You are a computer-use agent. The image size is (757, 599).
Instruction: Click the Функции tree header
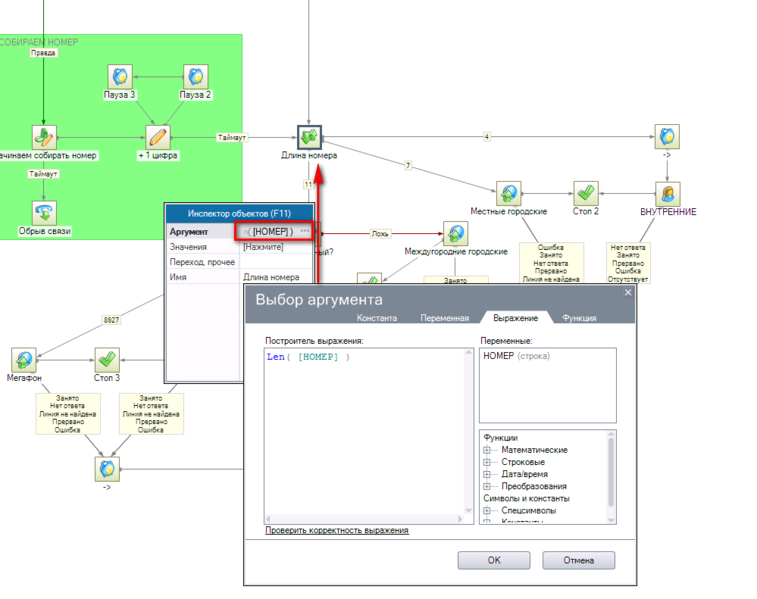click(501, 438)
